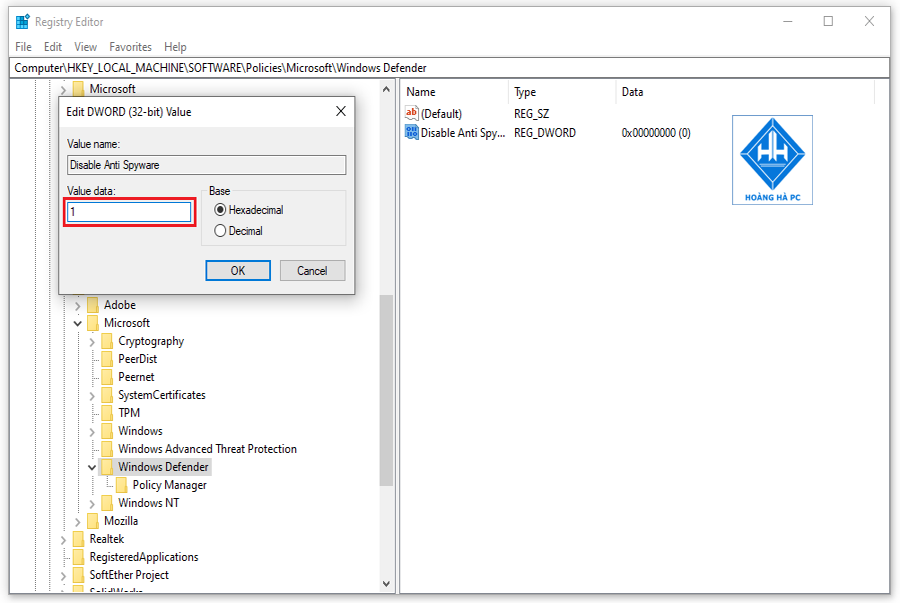Click the Cancel button in the dialog
Viewport: 900px width, 603px height.
click(x=312, y=271)
